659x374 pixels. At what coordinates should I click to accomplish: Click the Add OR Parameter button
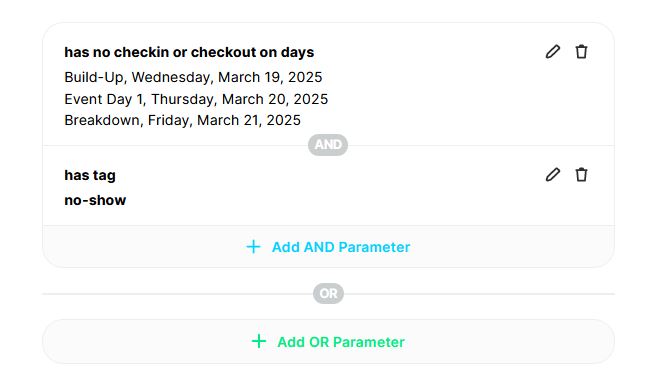(x=328, y=341)
